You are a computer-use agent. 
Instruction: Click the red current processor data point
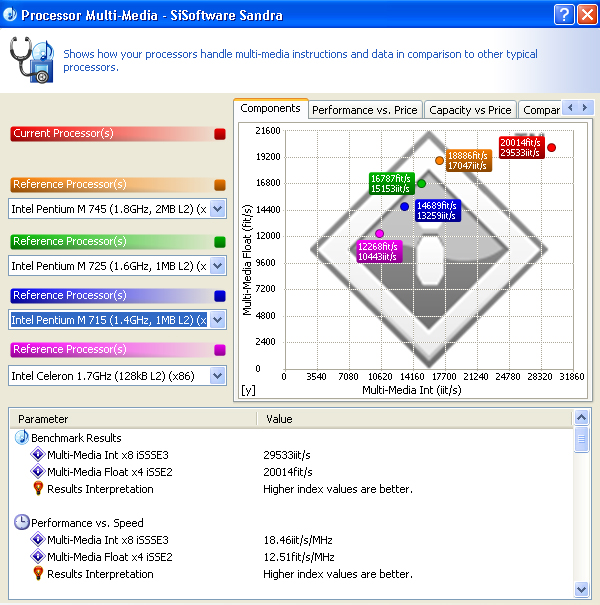[551, 148]
